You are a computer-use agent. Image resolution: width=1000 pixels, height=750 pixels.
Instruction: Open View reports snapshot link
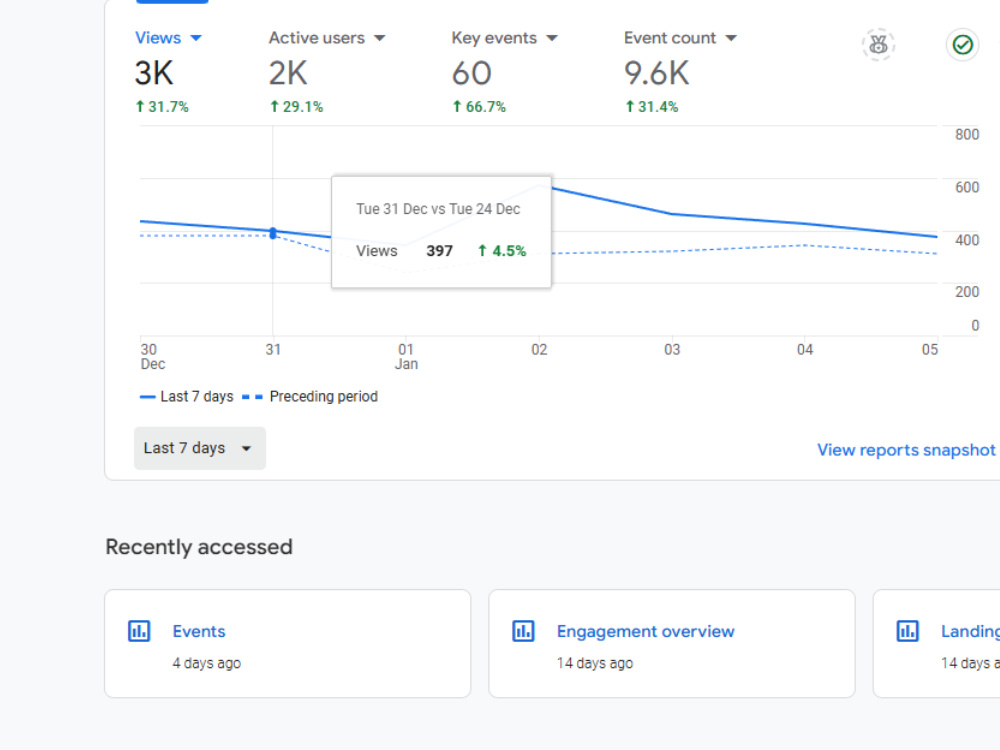coord(906,450)
